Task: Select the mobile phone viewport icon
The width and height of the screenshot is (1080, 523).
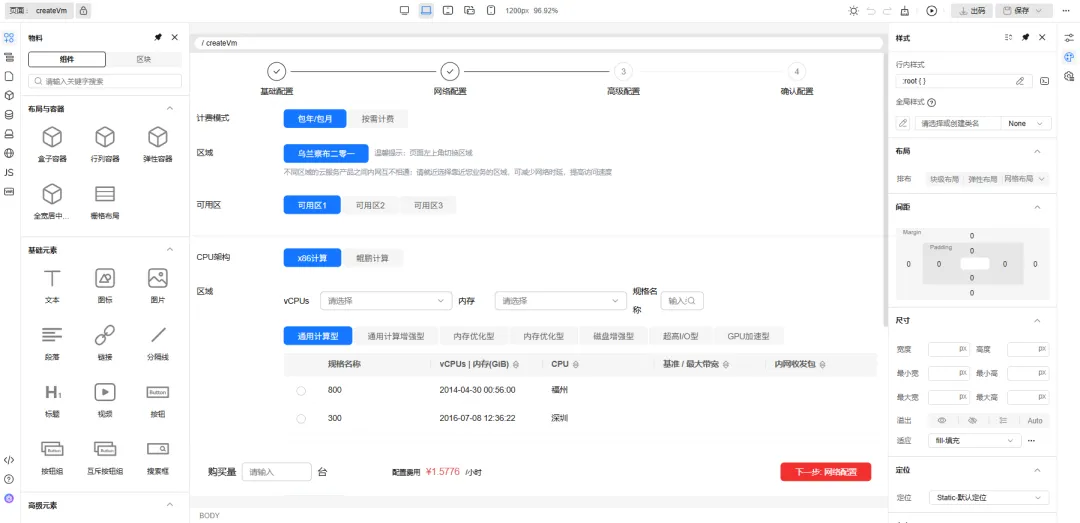Action: (491, 10)
